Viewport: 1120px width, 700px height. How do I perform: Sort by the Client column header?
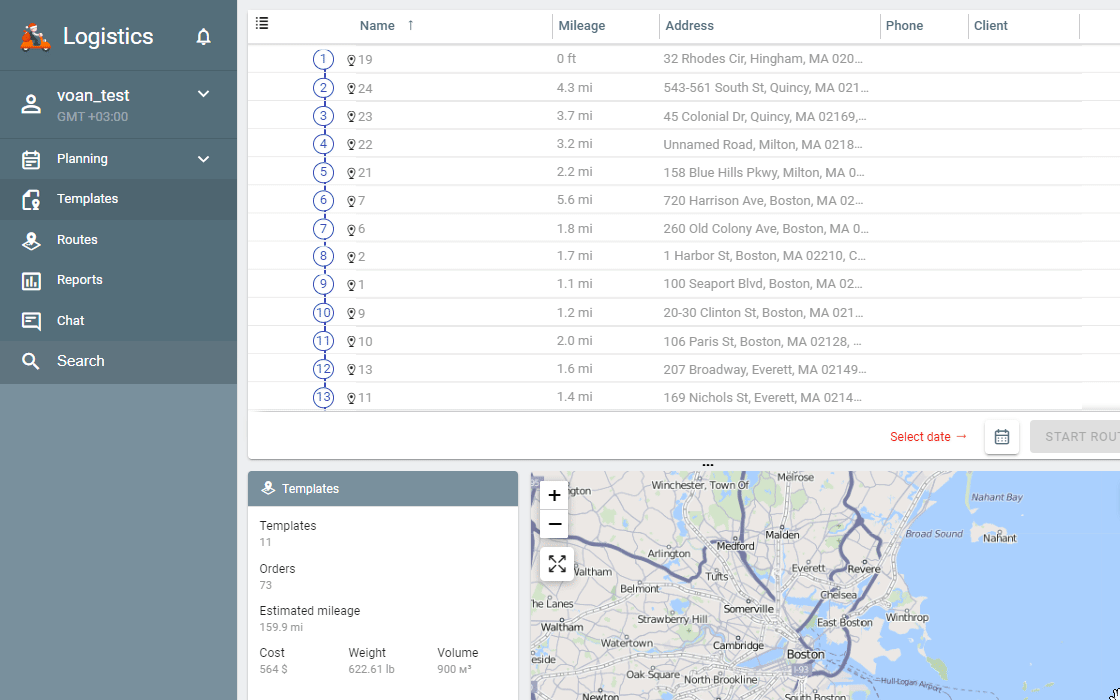coord(991,26)
